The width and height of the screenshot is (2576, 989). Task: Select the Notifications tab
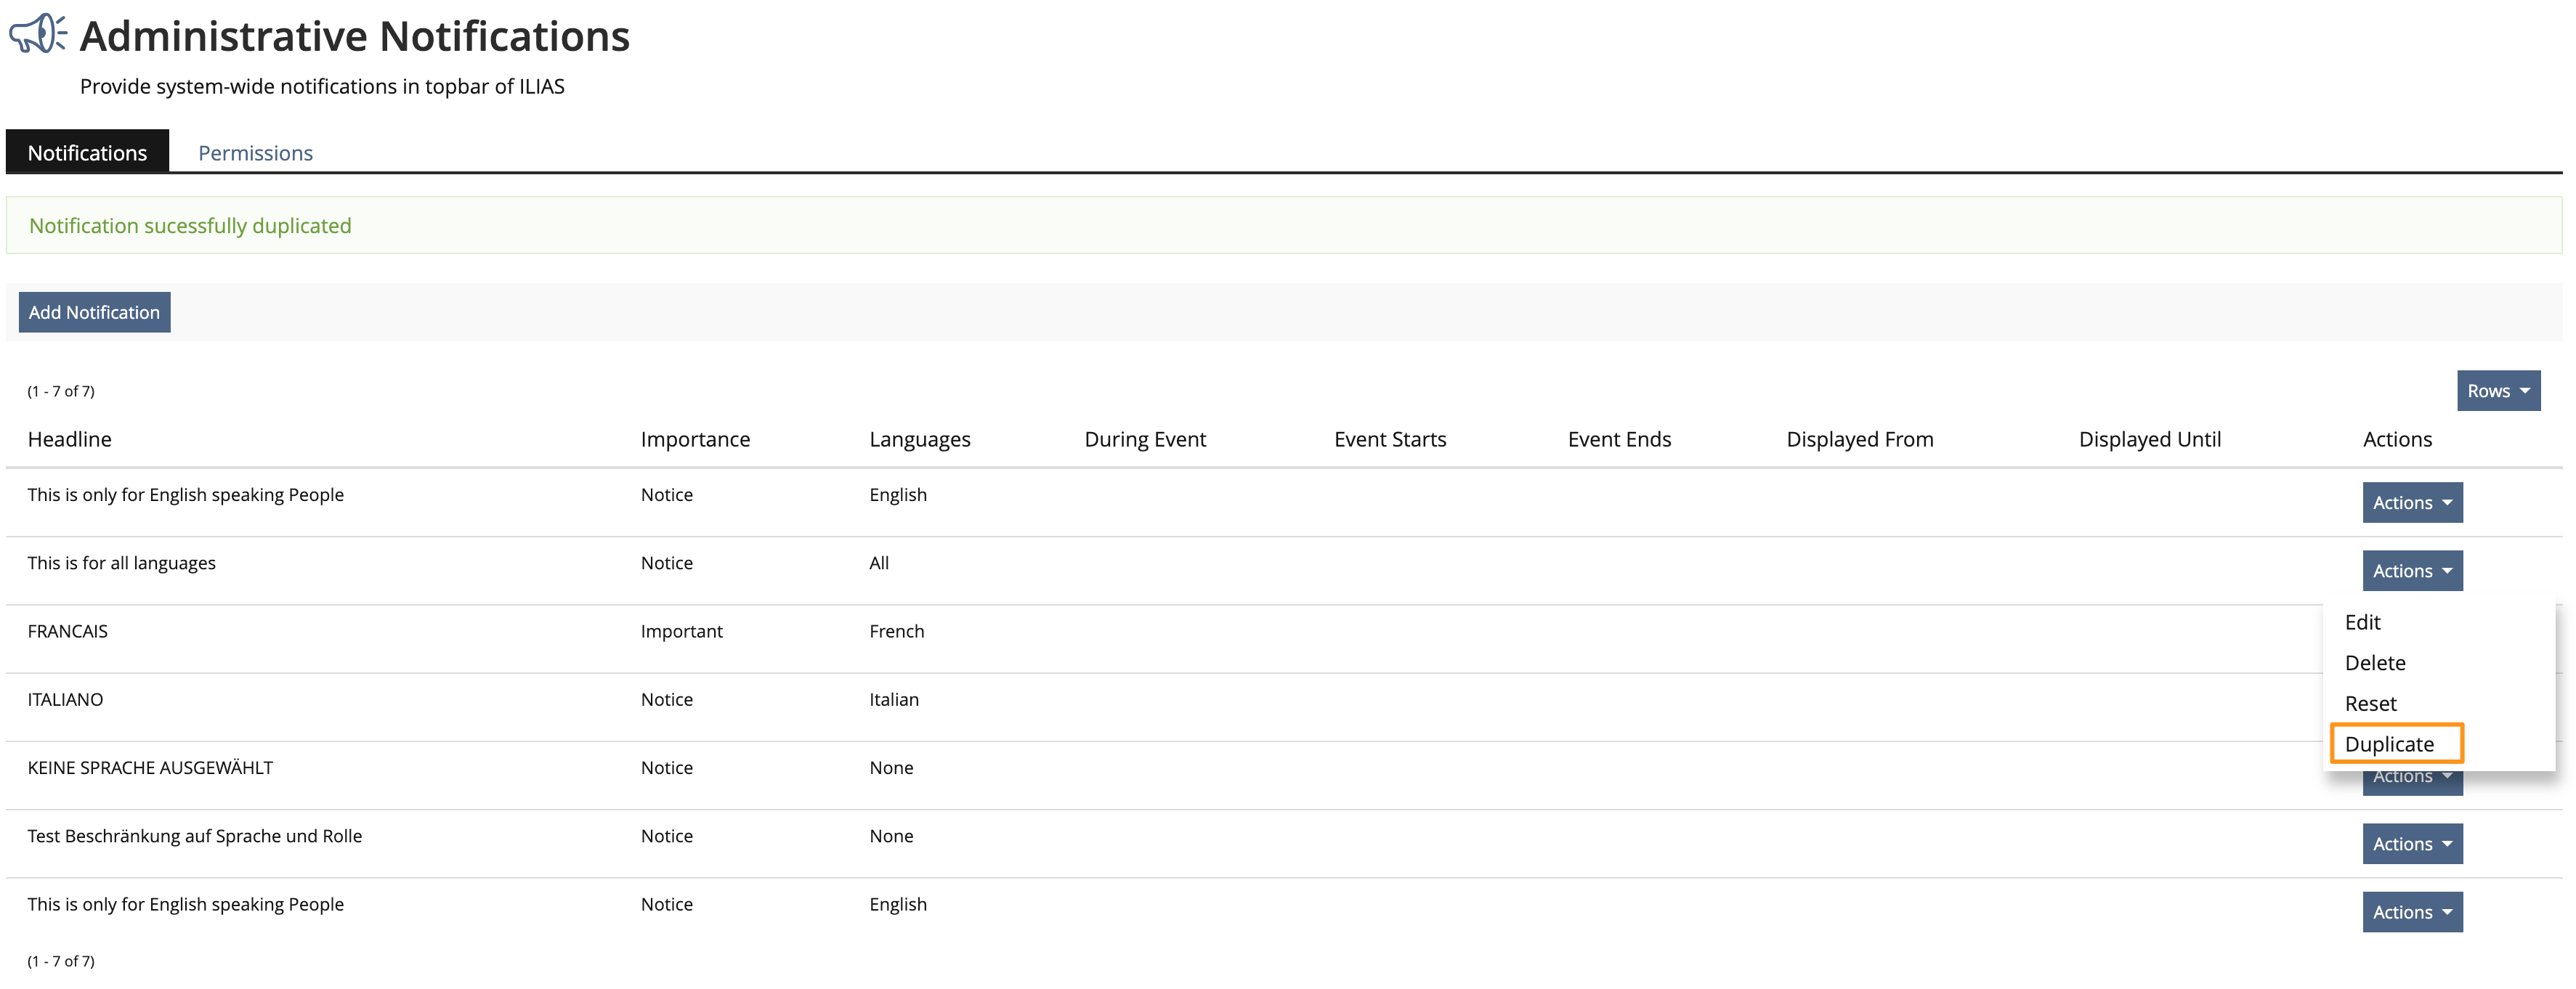tap(87, 153)
